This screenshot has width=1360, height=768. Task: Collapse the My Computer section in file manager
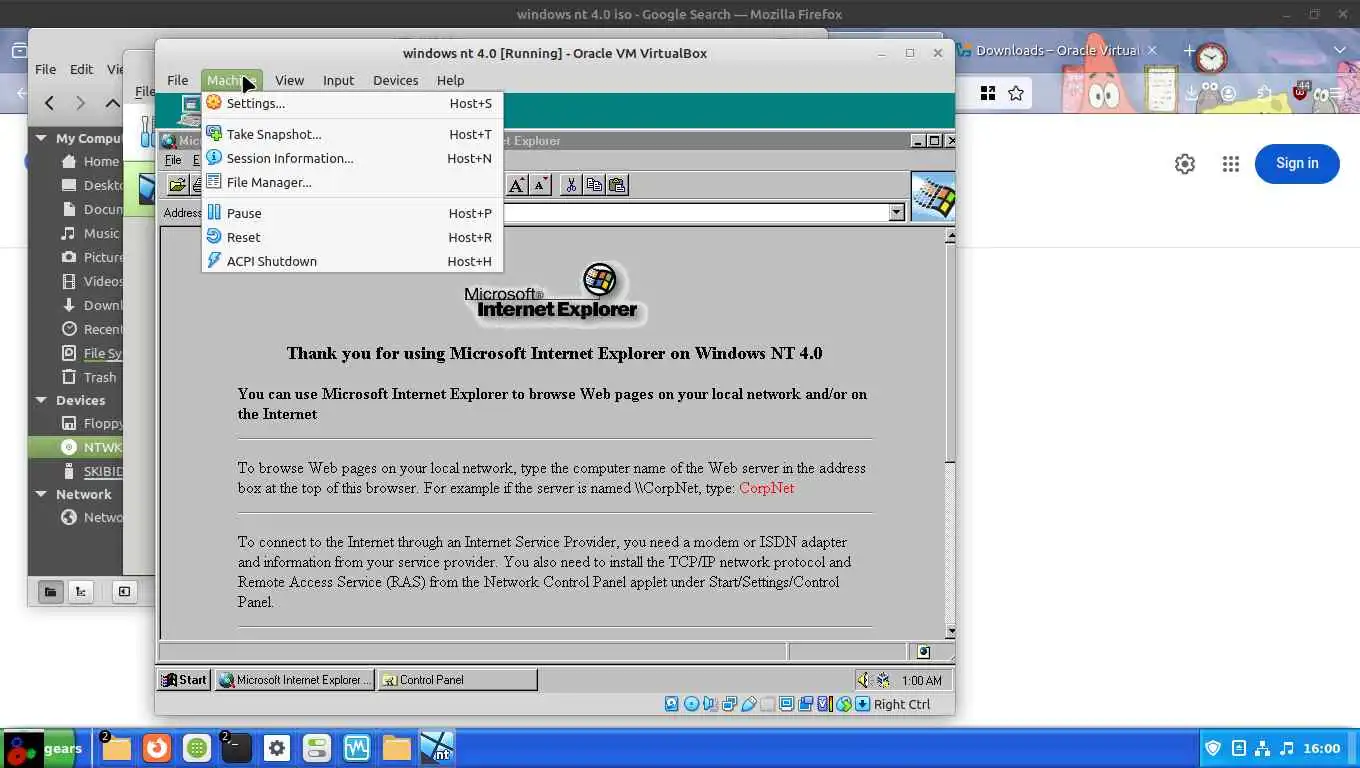[41, 138]
